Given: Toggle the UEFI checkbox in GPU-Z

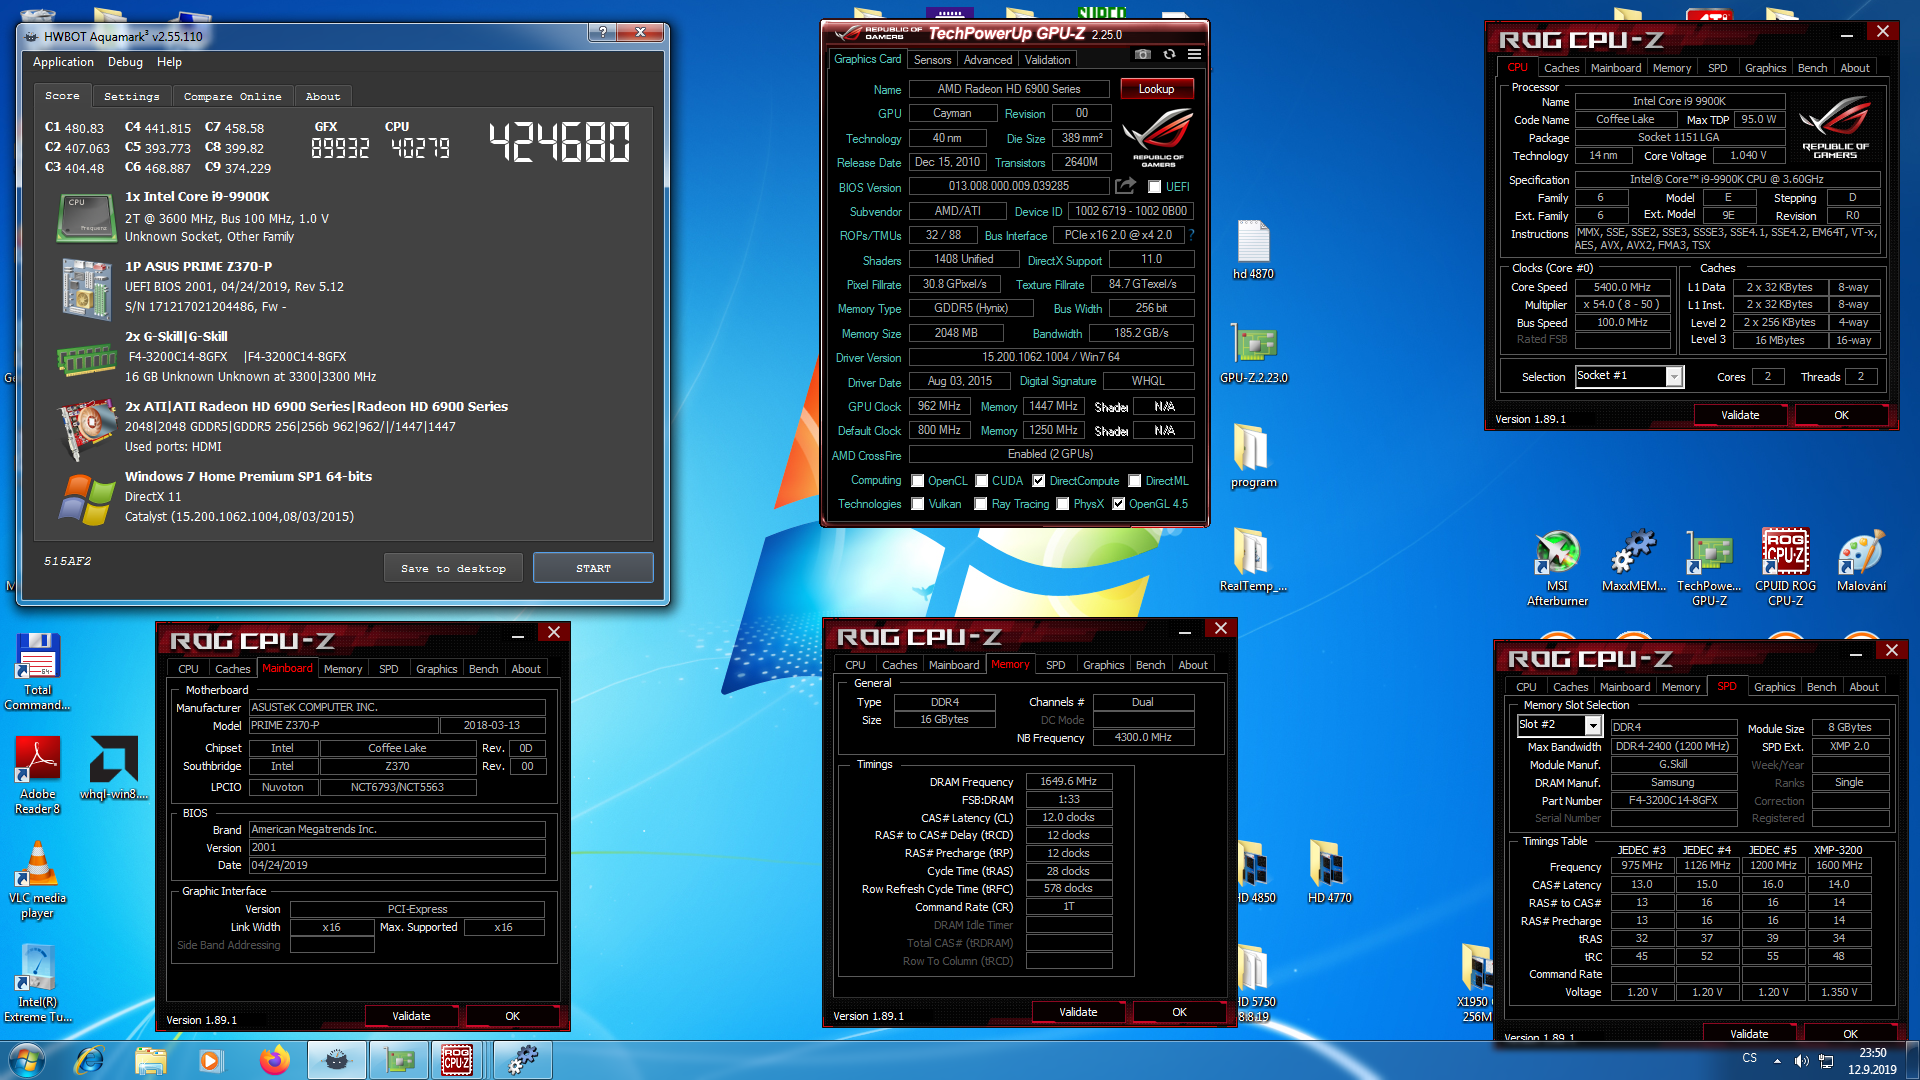Looking at the screenshot, I should (x=1155, y=187).
